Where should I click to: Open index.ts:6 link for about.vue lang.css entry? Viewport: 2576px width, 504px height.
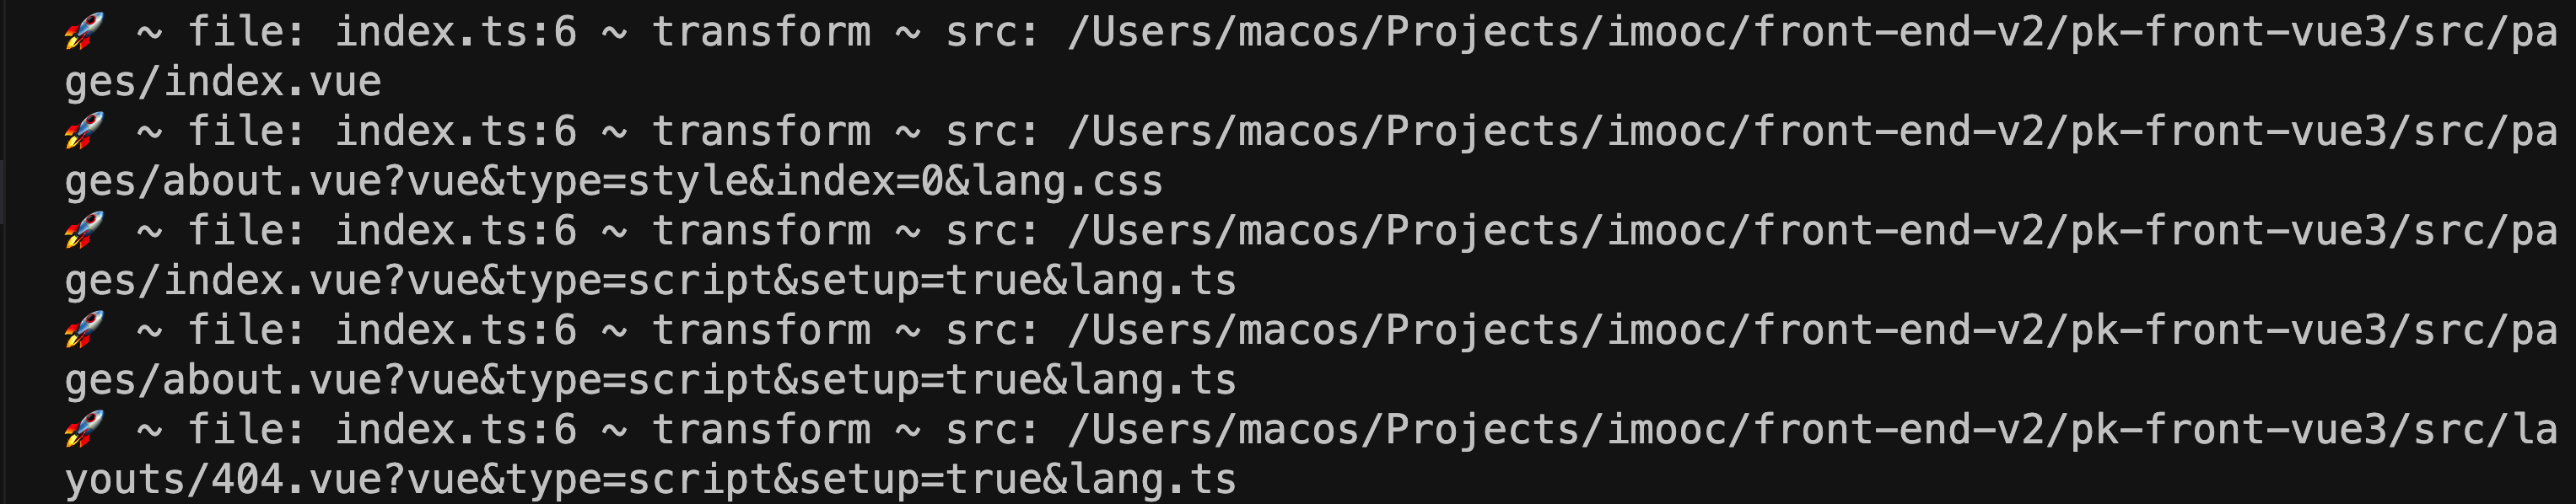(x=455, y=131)
